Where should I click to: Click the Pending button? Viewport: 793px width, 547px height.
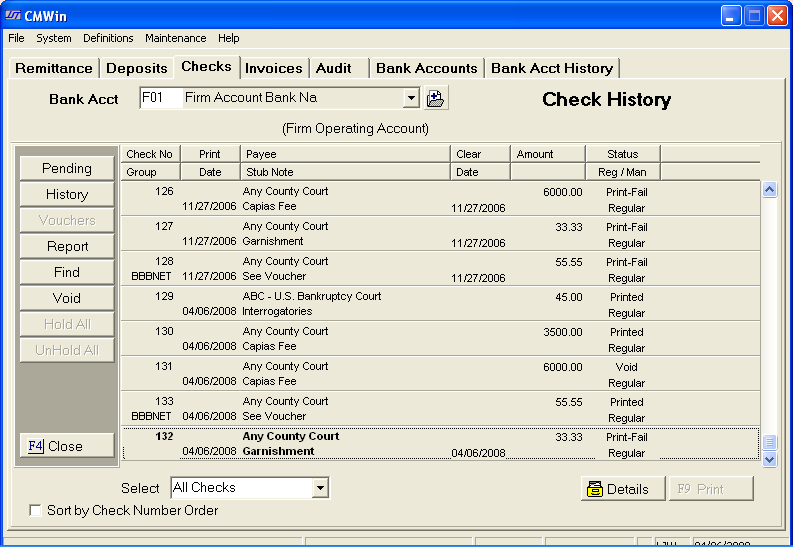tap(67, 168)
